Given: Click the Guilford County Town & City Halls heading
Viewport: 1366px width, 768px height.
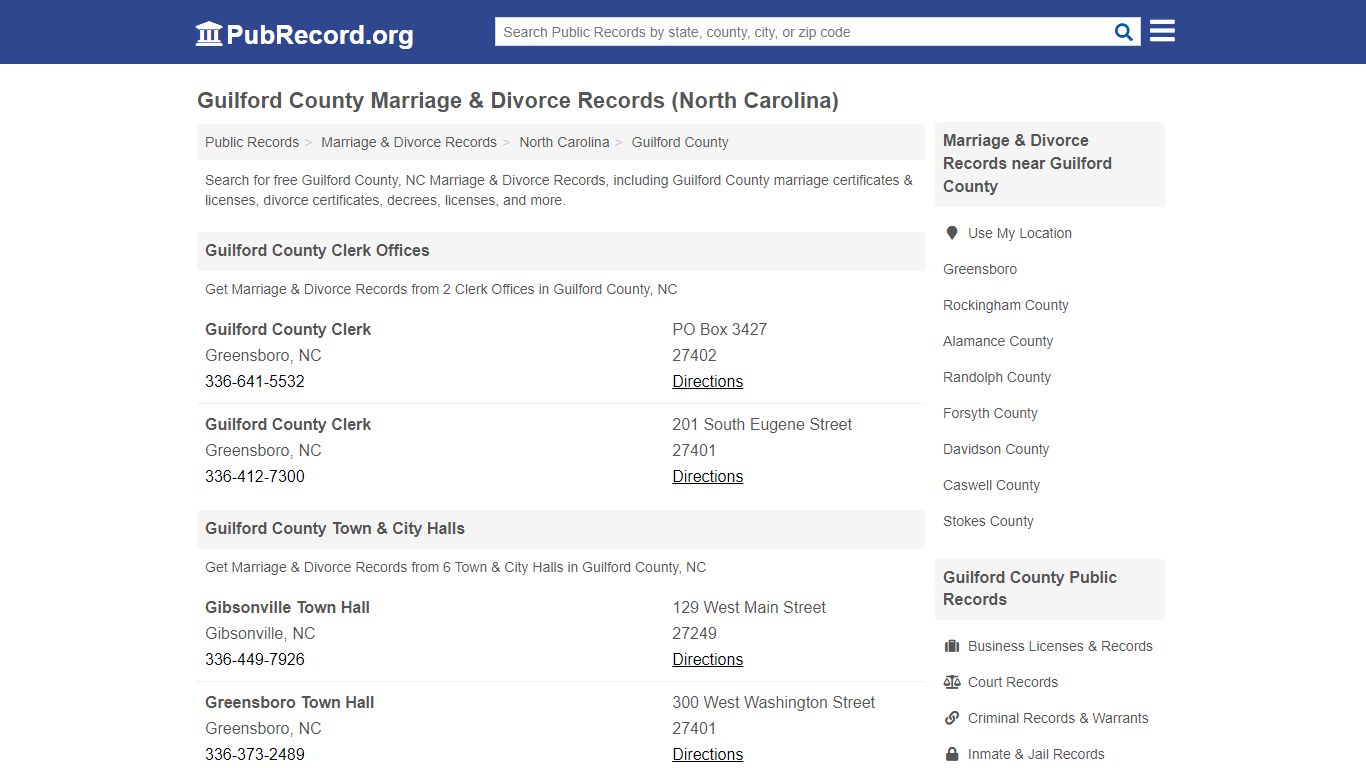Looking at the screenshot, I should point(335,528).
